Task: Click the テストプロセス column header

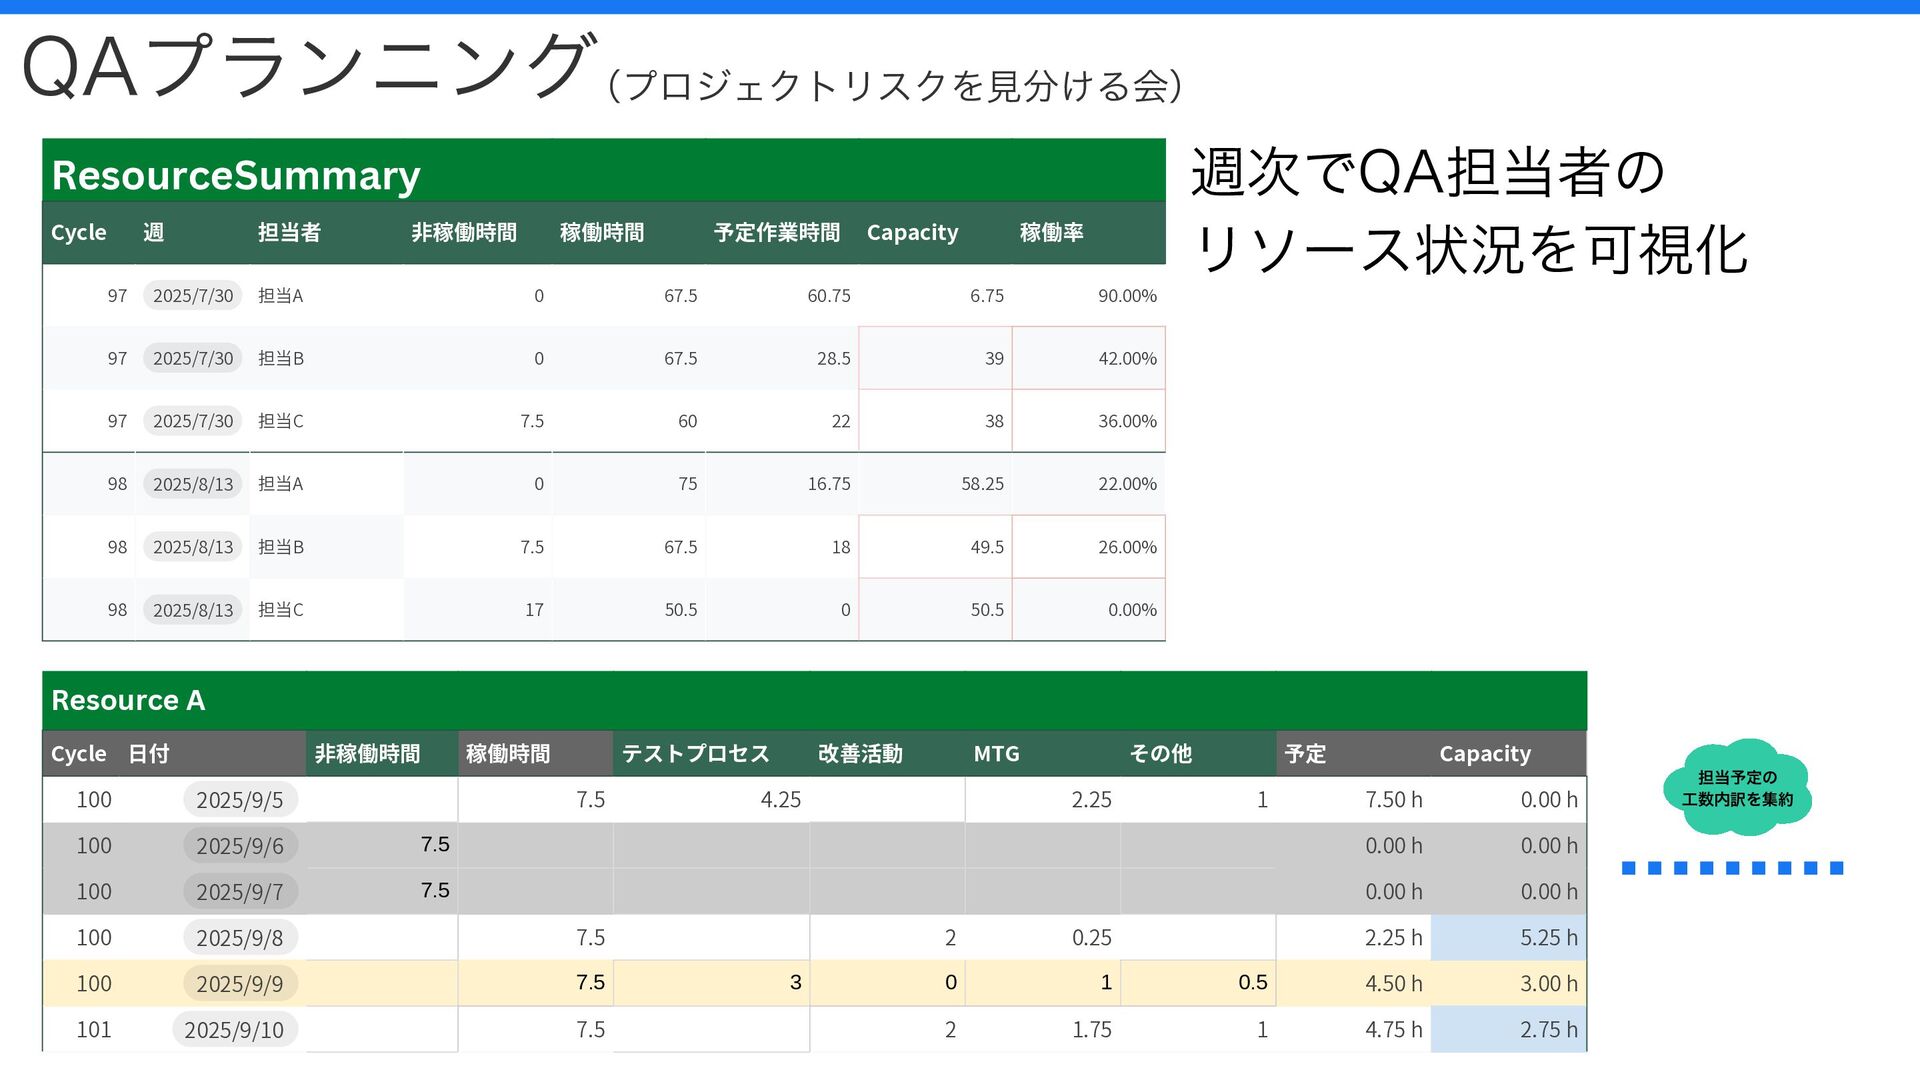Action: (695, 754)
